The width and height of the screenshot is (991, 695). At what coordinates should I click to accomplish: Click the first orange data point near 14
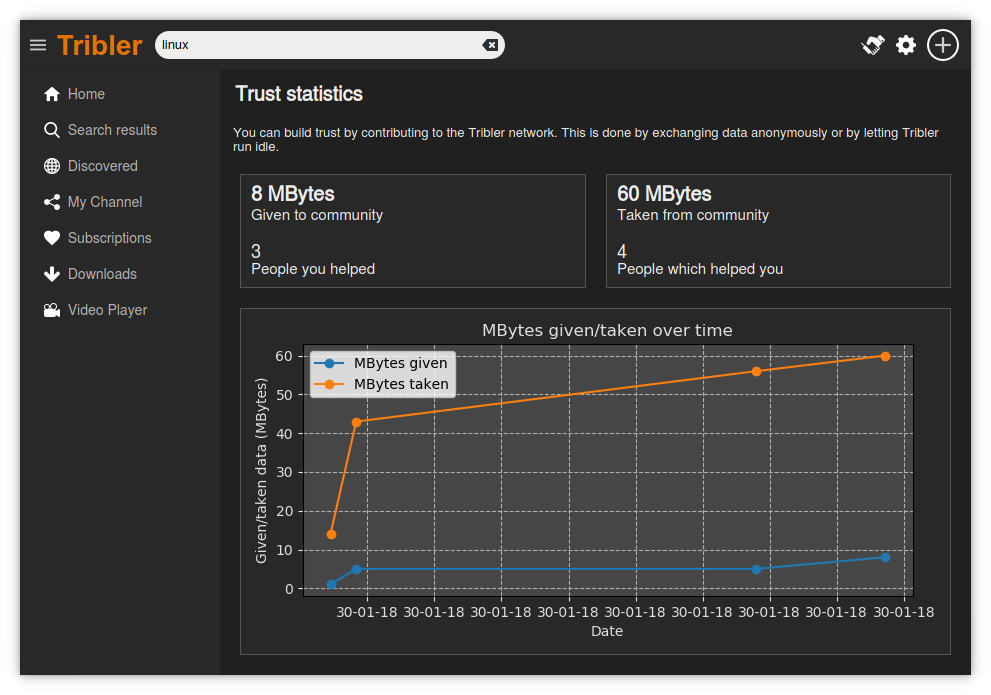tap(331, 535)
